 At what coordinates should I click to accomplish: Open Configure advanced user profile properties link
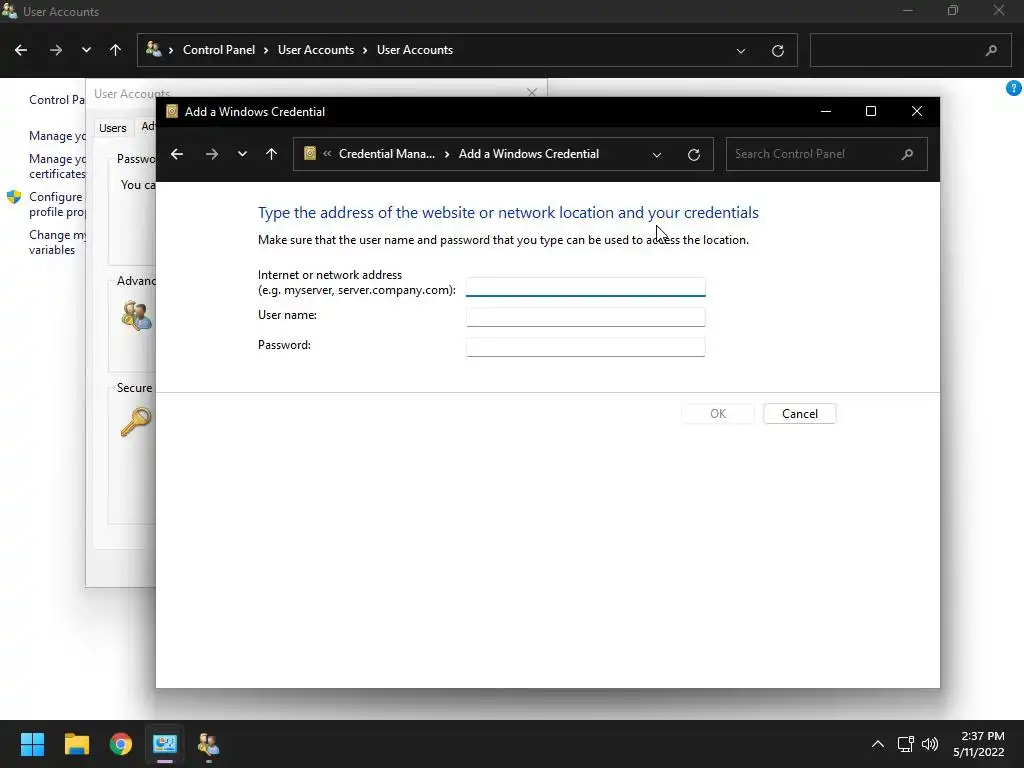click(57, 204)
